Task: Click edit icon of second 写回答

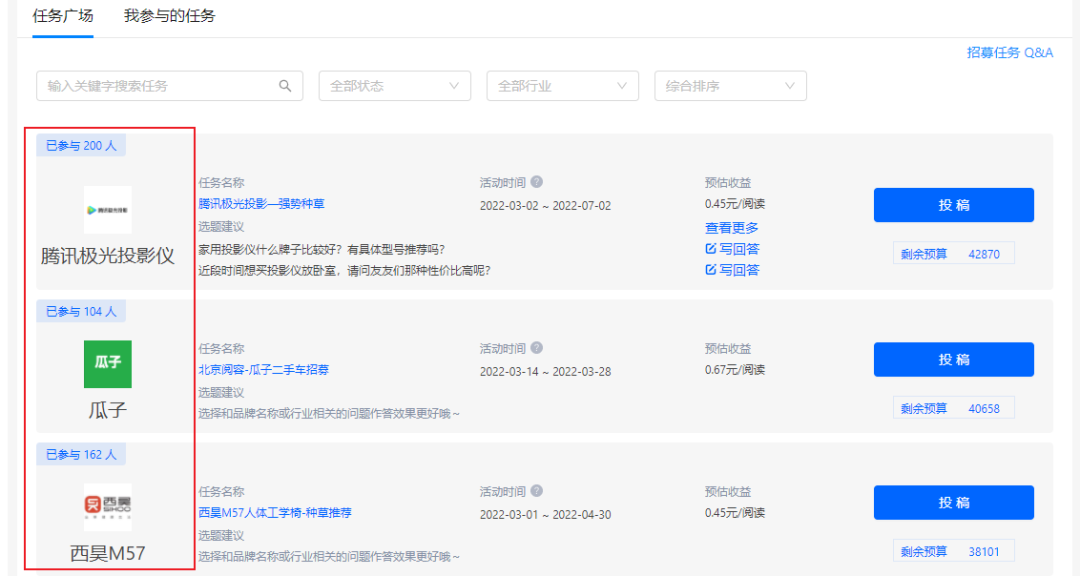Action: (x=711, y=270)
